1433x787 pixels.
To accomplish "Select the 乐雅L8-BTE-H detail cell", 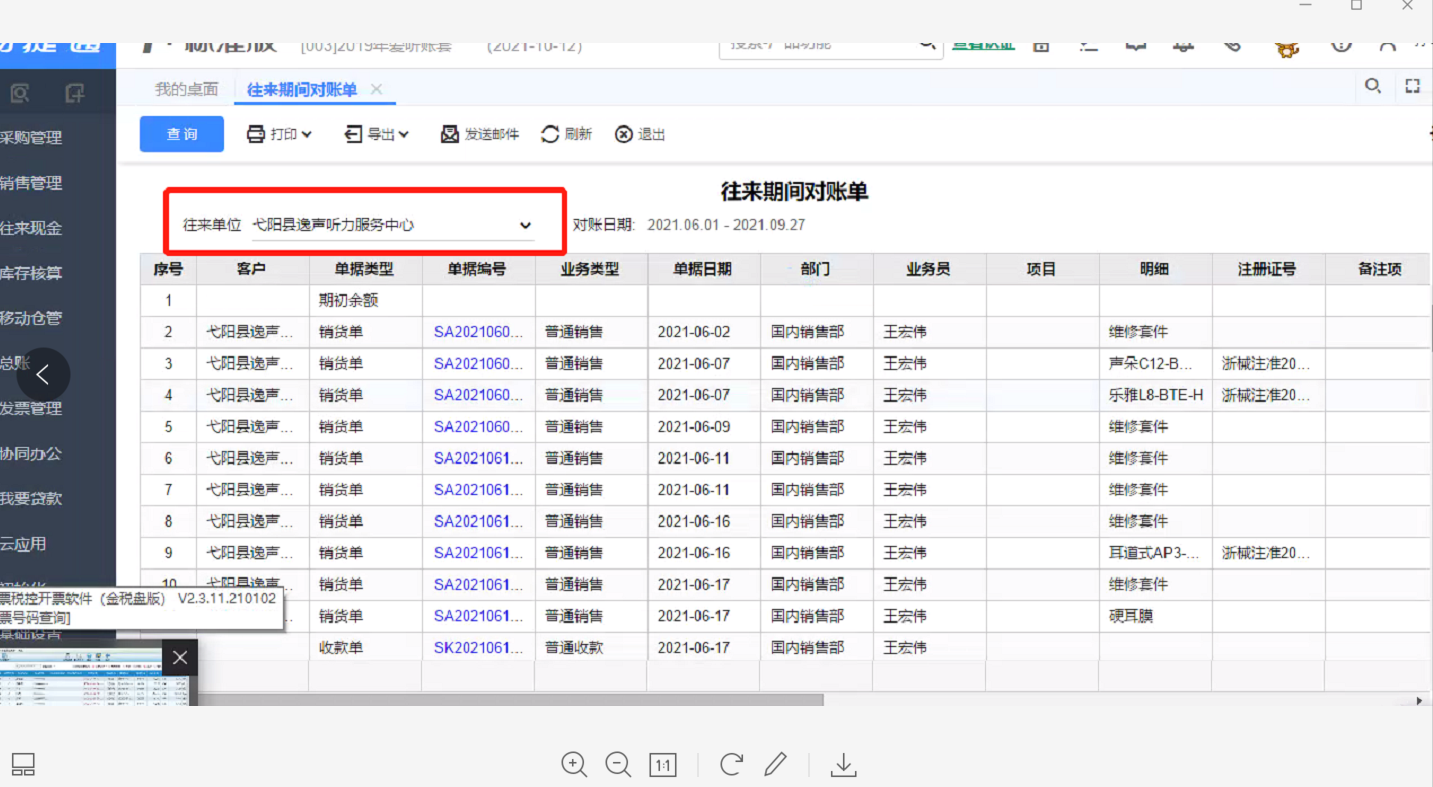I will click(1156, 395).
